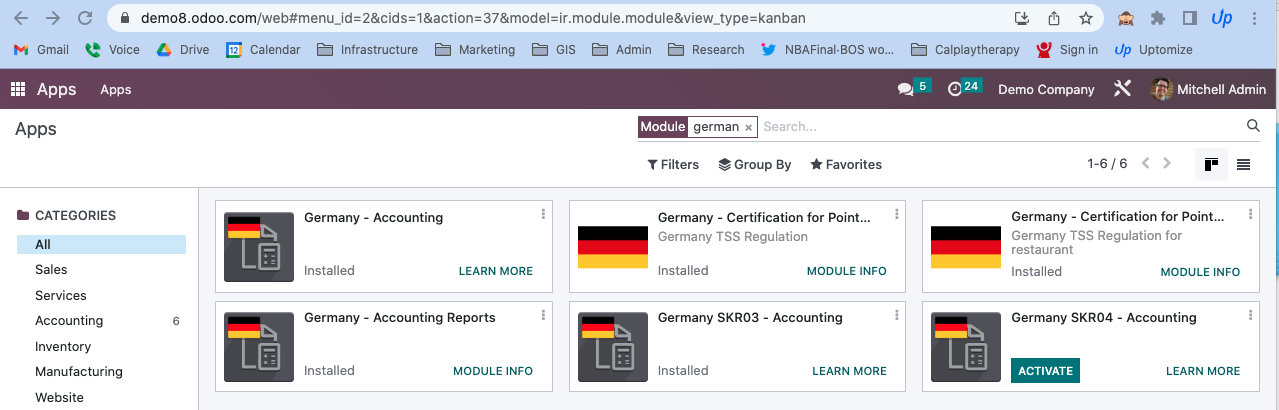
Task: Go to next page arrow in pager
Action: tap(1167, 164)
